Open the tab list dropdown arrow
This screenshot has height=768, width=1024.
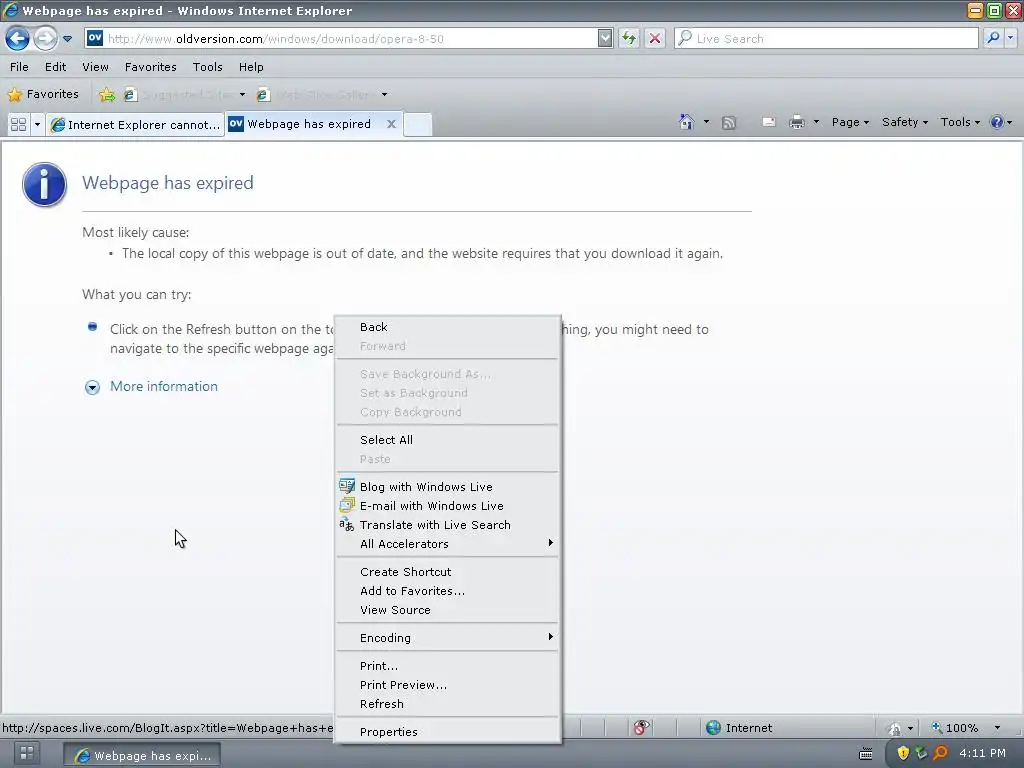click(37, 124)
